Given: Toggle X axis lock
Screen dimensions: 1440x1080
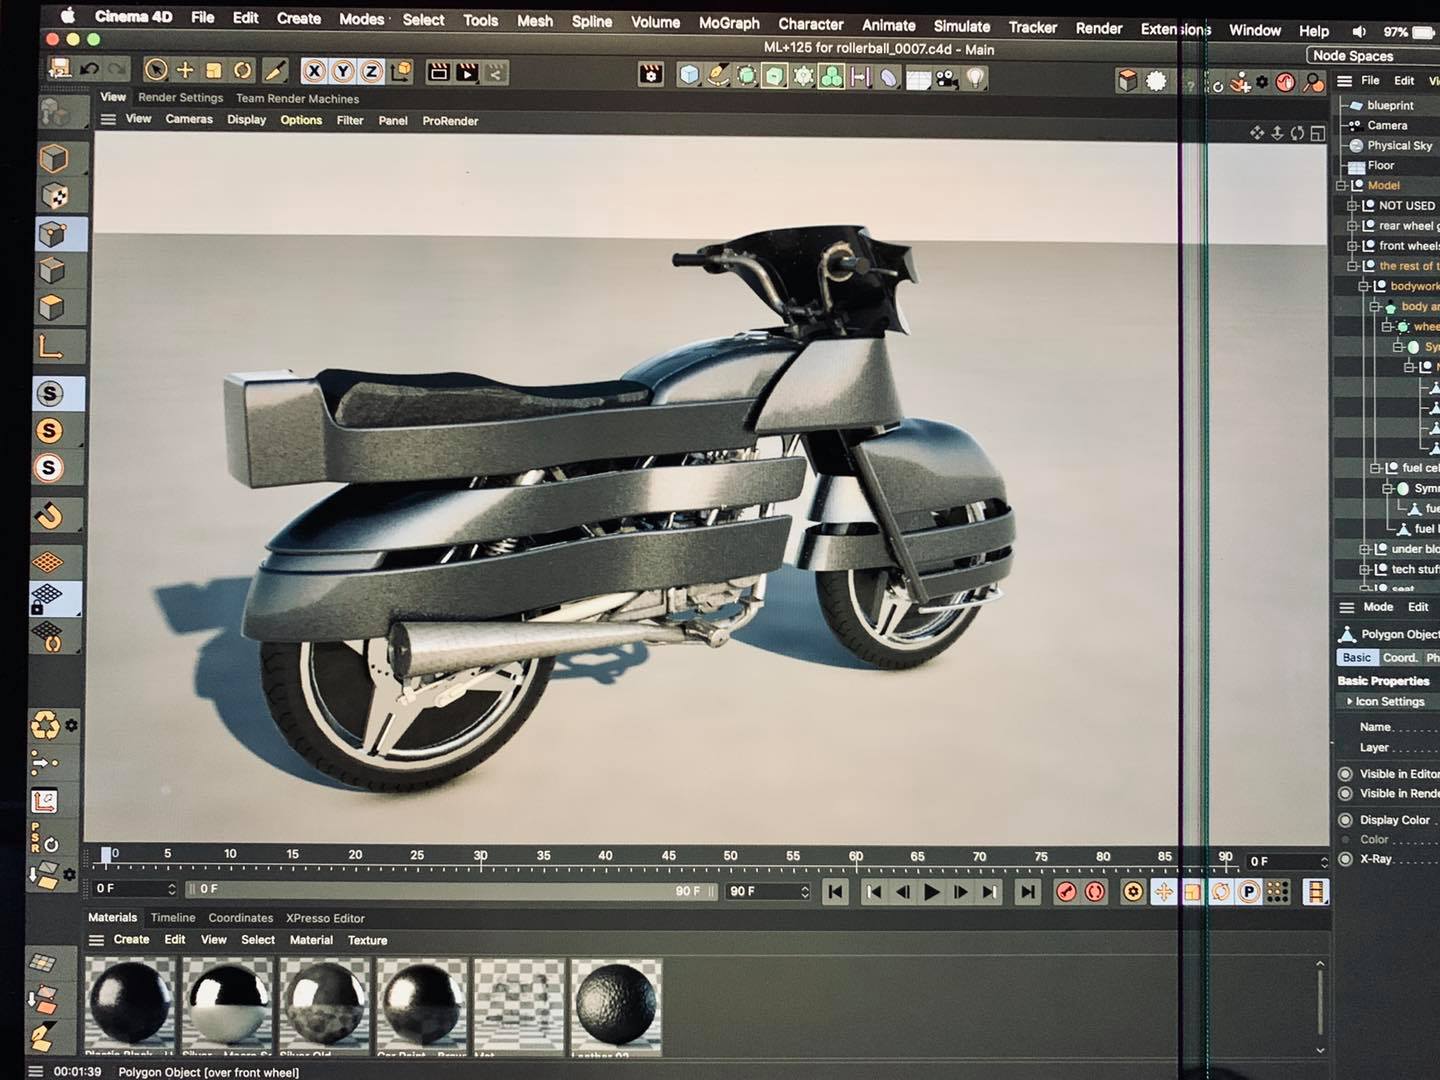Looking at the screenshot, I should 314,71.
